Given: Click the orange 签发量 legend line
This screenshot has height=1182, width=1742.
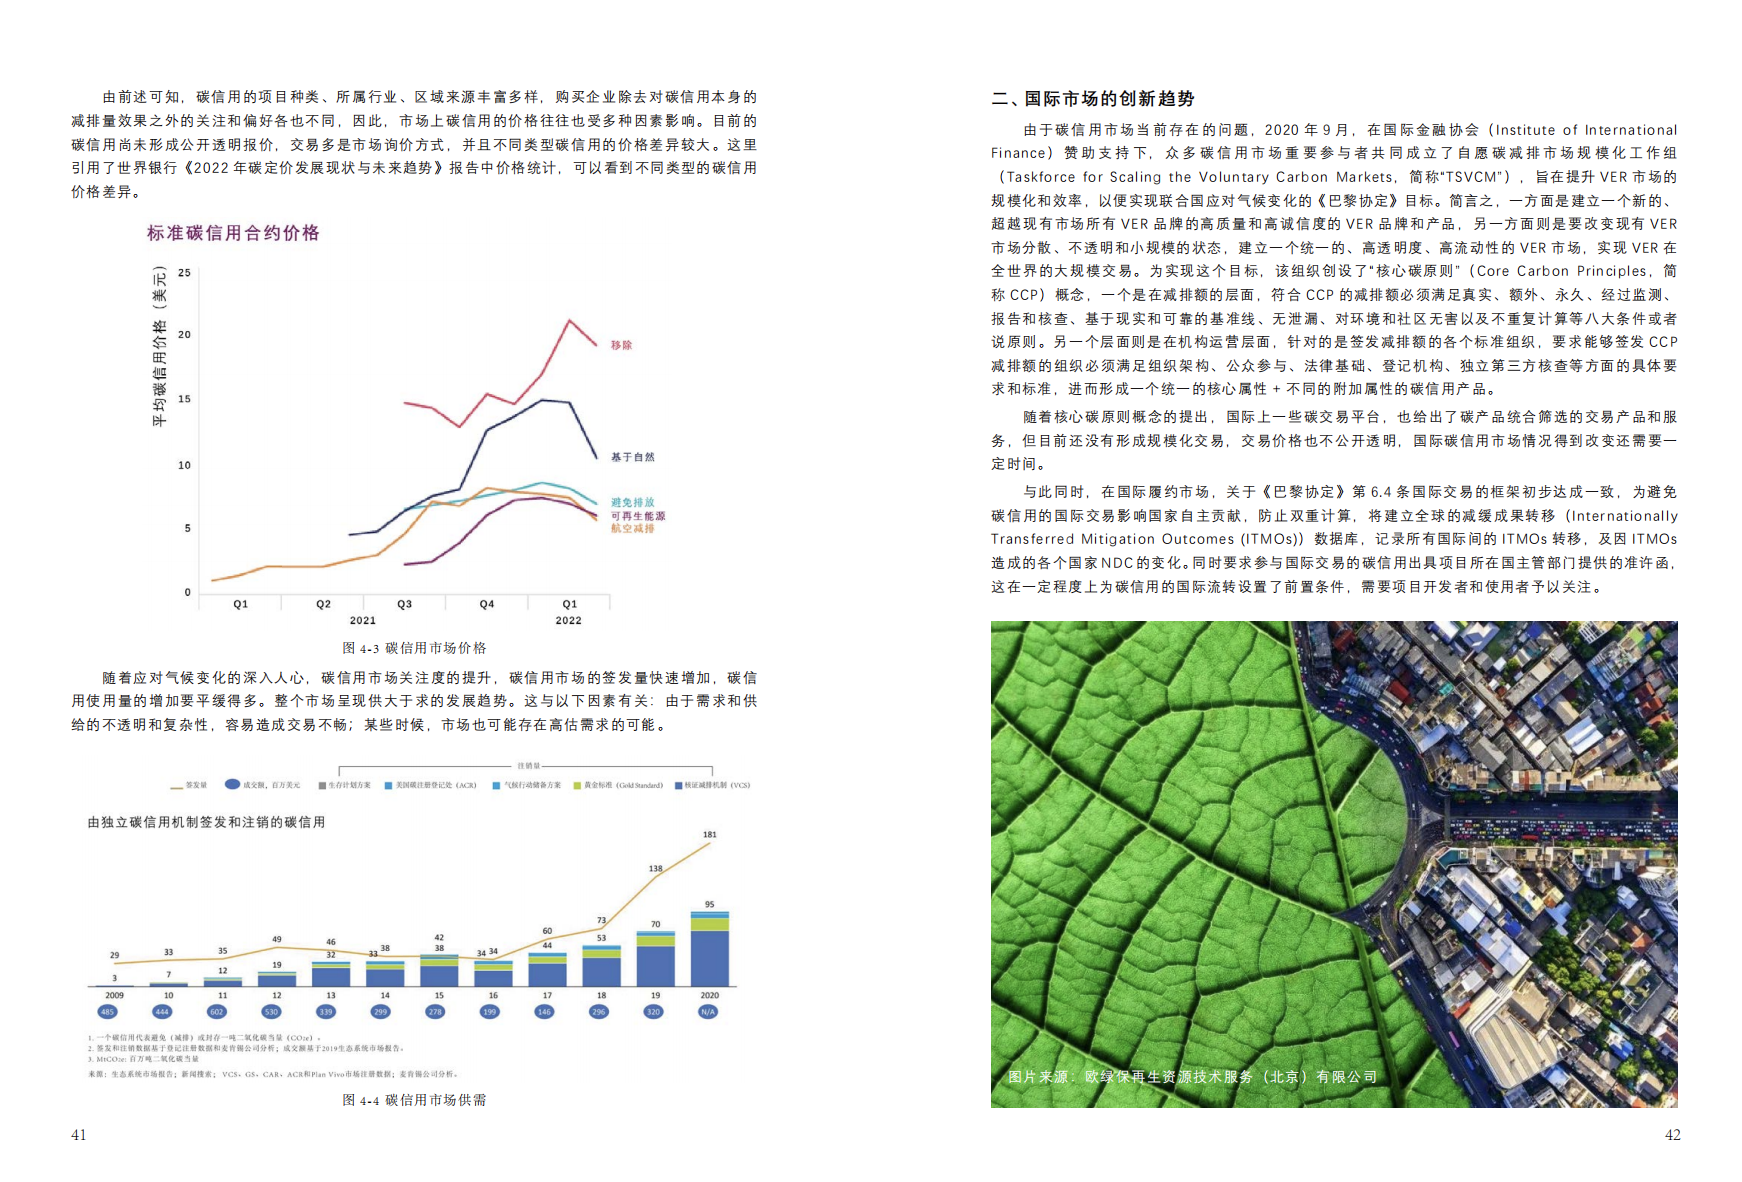Looking at the screenshot, I should click(176, 786).
